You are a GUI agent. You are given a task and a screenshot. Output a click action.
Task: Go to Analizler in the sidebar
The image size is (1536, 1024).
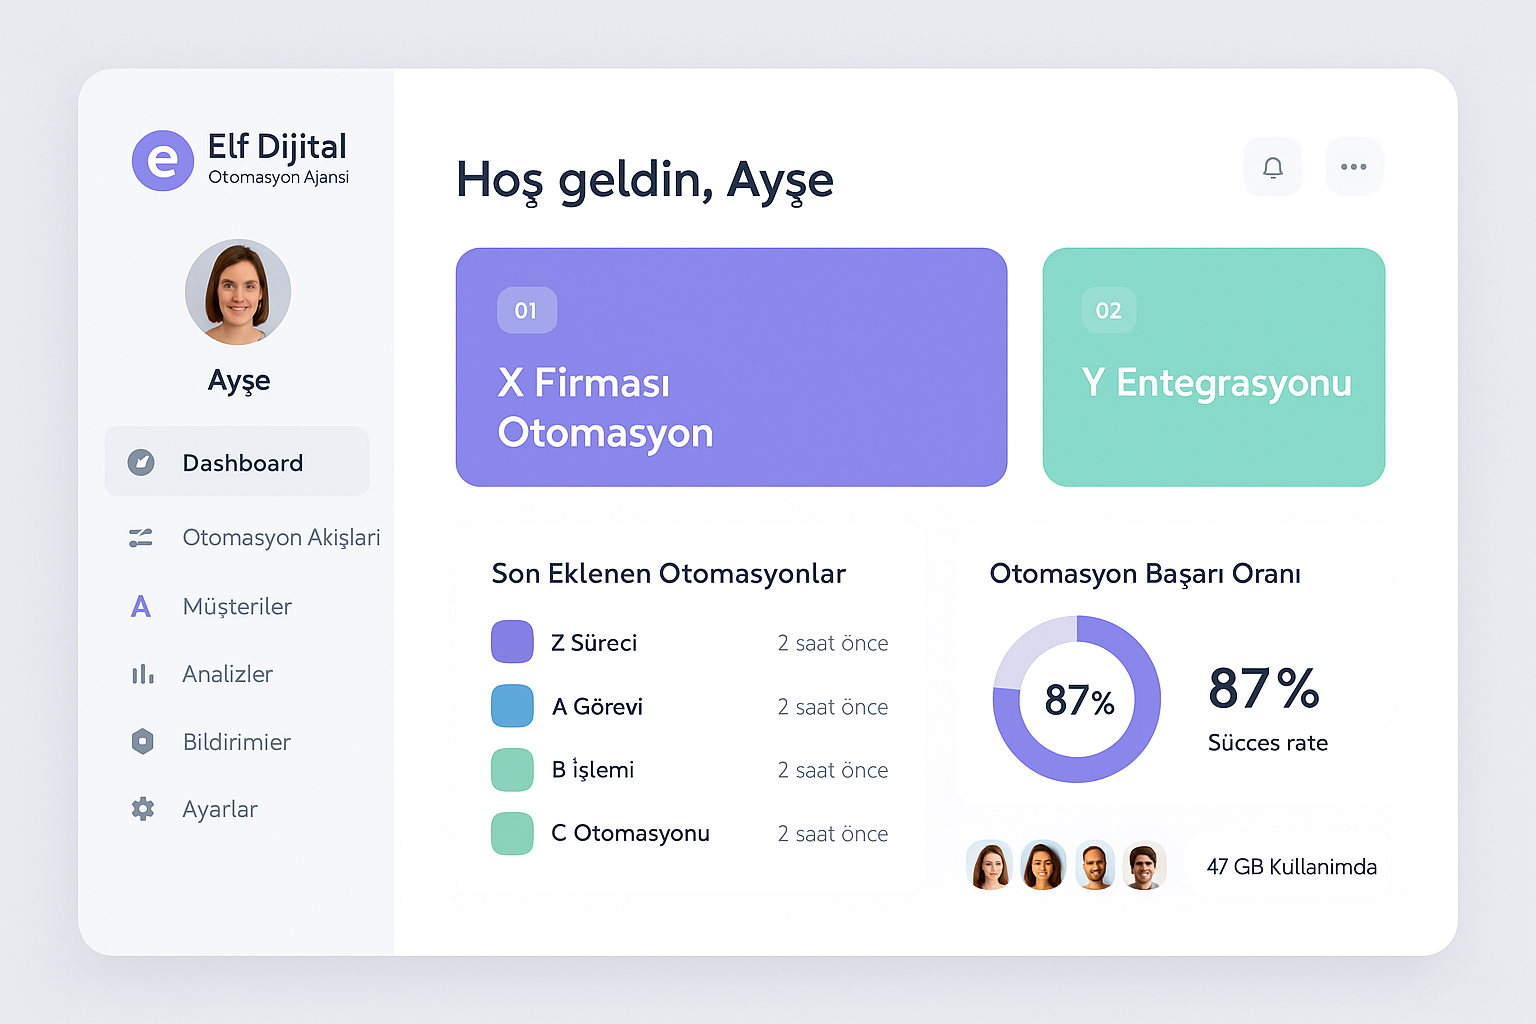pyautogui.click(x=227, y=674)
